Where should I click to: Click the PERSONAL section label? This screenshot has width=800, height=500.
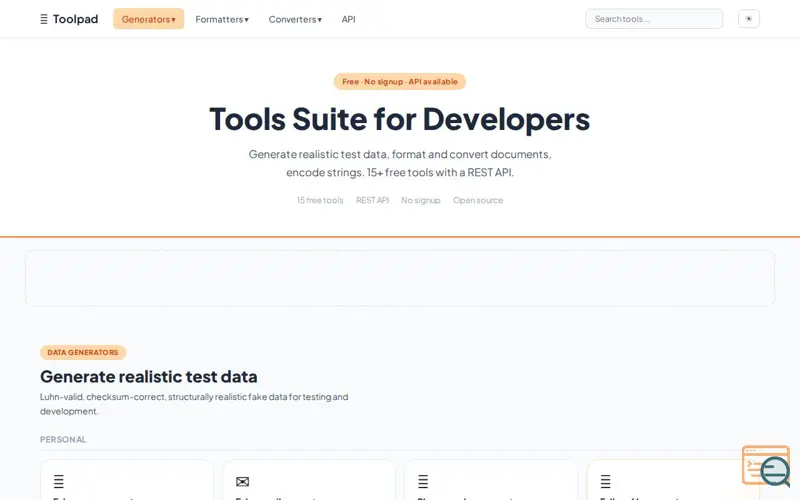click(63, 439)
